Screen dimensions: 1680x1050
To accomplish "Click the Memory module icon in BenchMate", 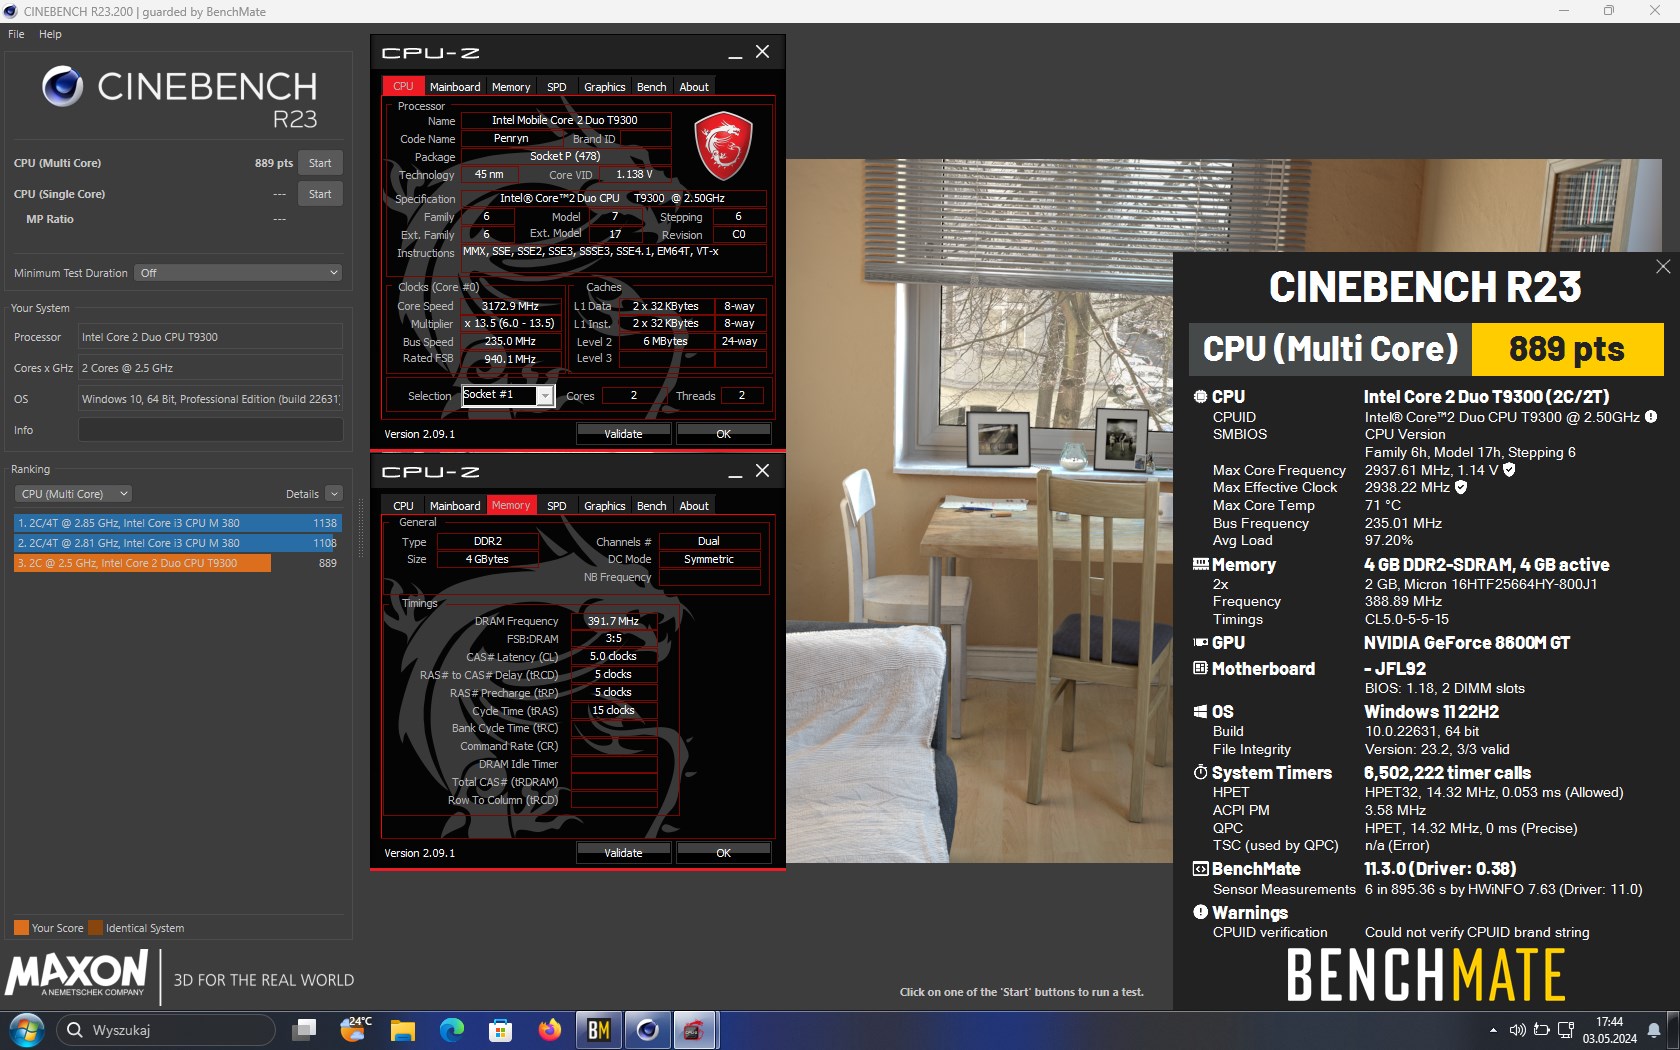I will [x=1200, y=565].
